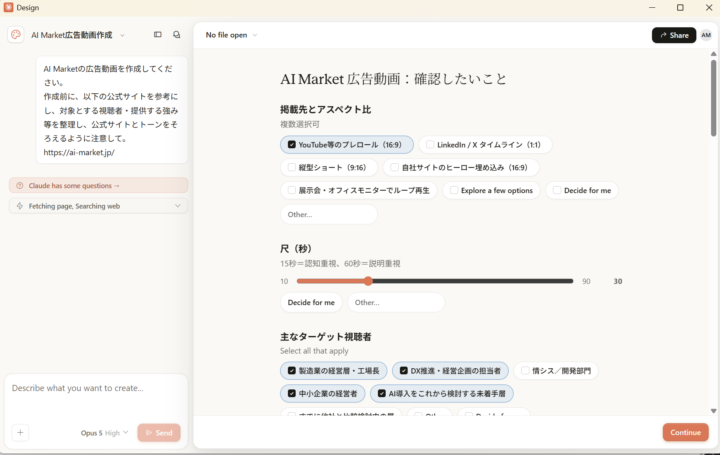Uncheck DX推進・経営企画の担当者 option
This screenshot has height=455, width=720.
(x=450, y=371)
